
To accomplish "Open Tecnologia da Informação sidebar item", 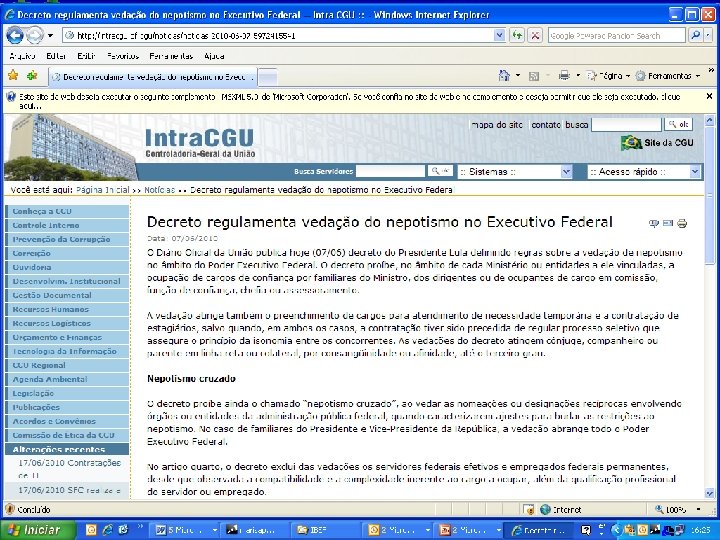I will [x=67, y=351].
